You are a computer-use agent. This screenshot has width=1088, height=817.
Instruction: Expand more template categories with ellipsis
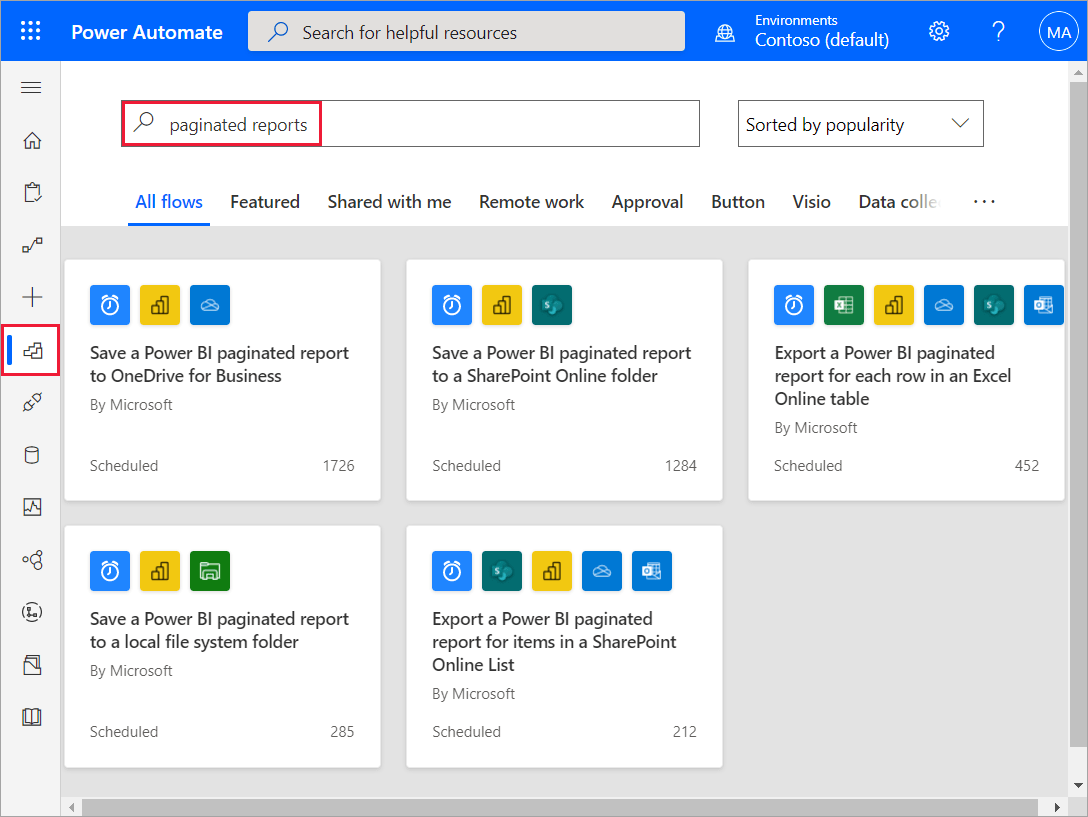pyautogui.click(x=984, y=202)
